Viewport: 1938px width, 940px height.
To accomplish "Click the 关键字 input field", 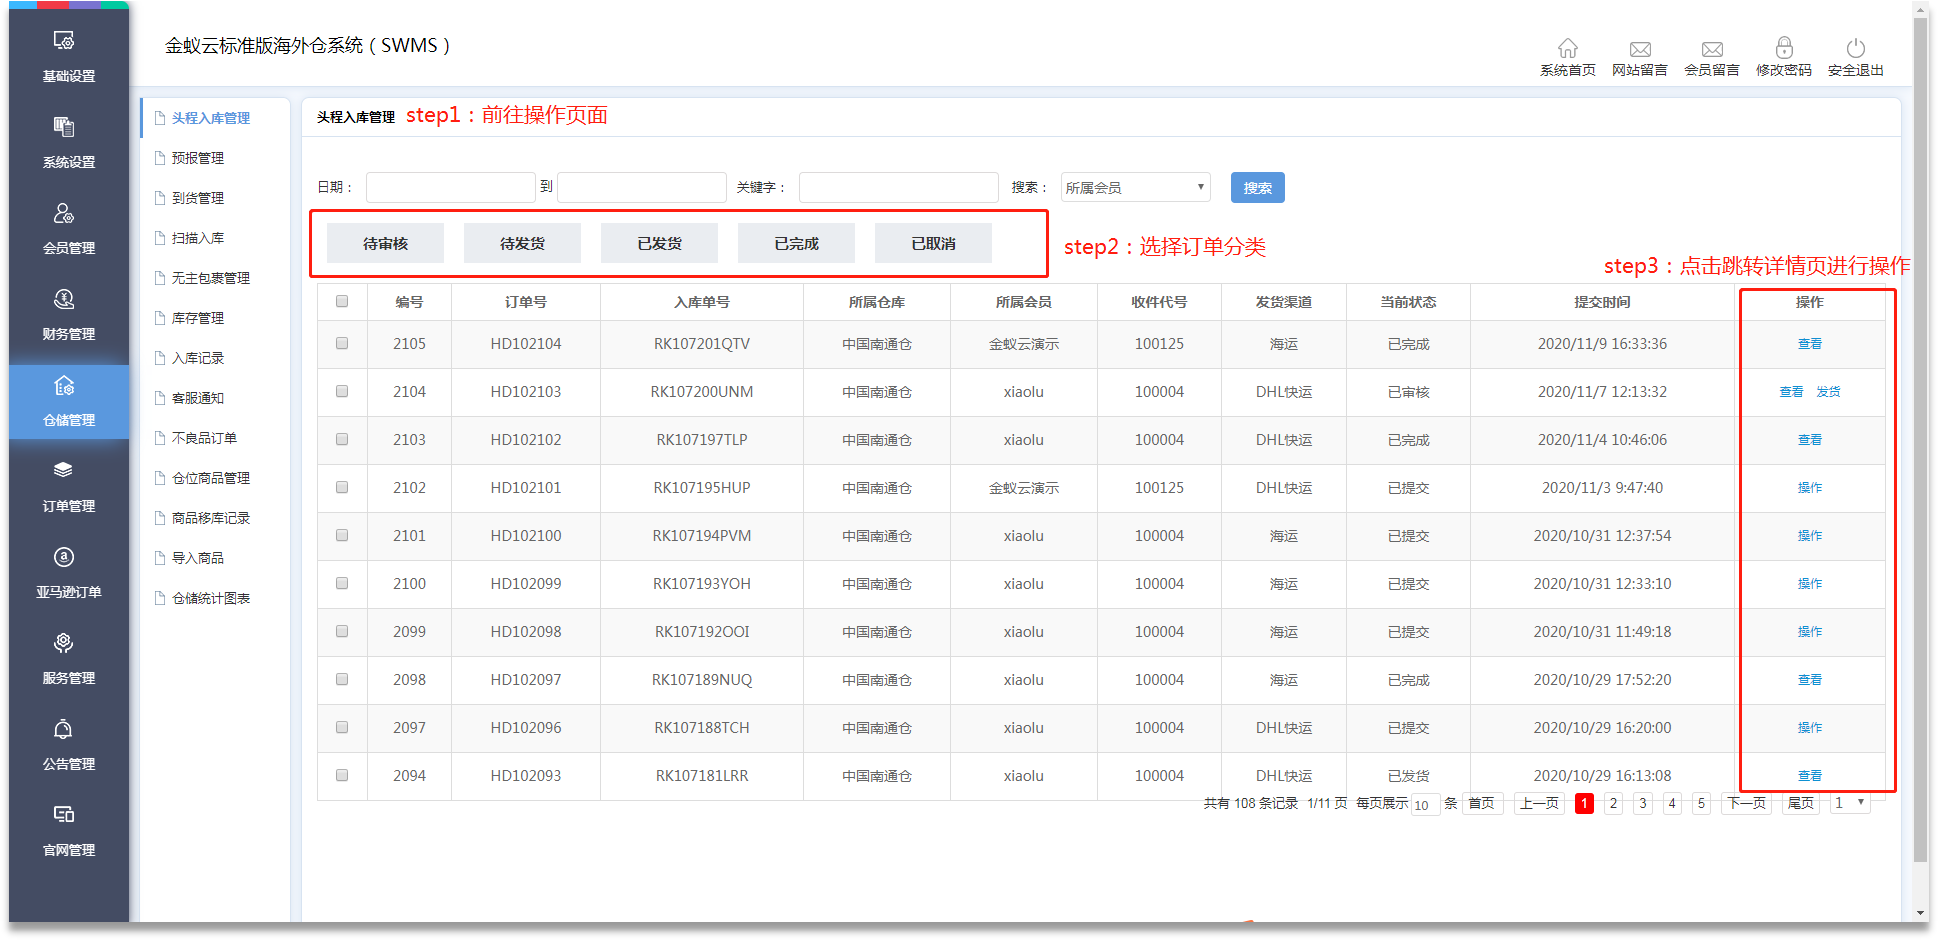I will 898,187.
